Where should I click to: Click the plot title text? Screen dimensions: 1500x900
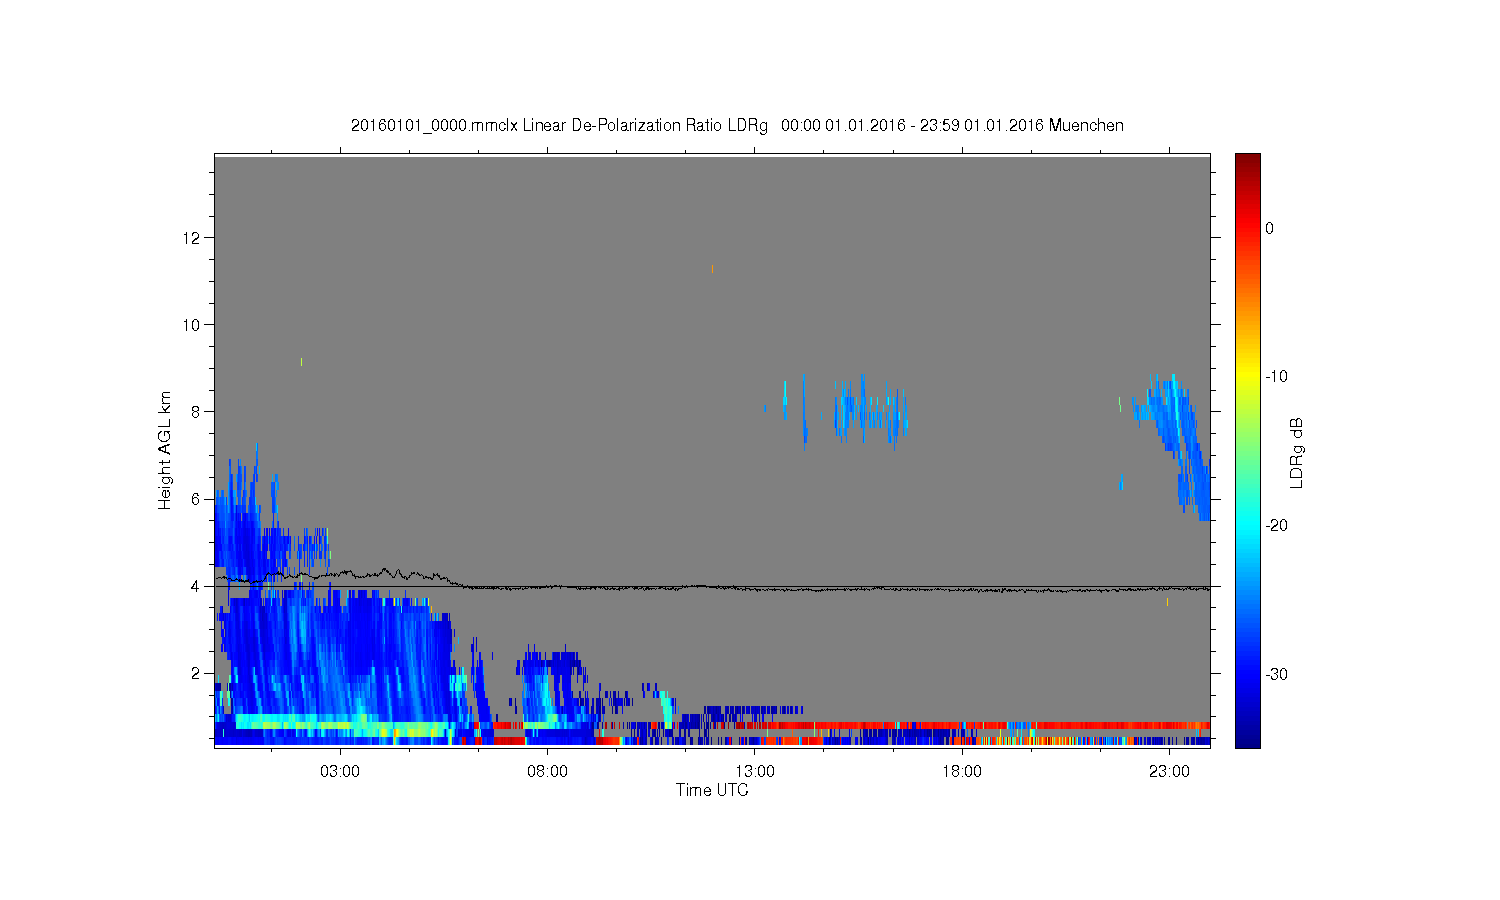(737, 126)
